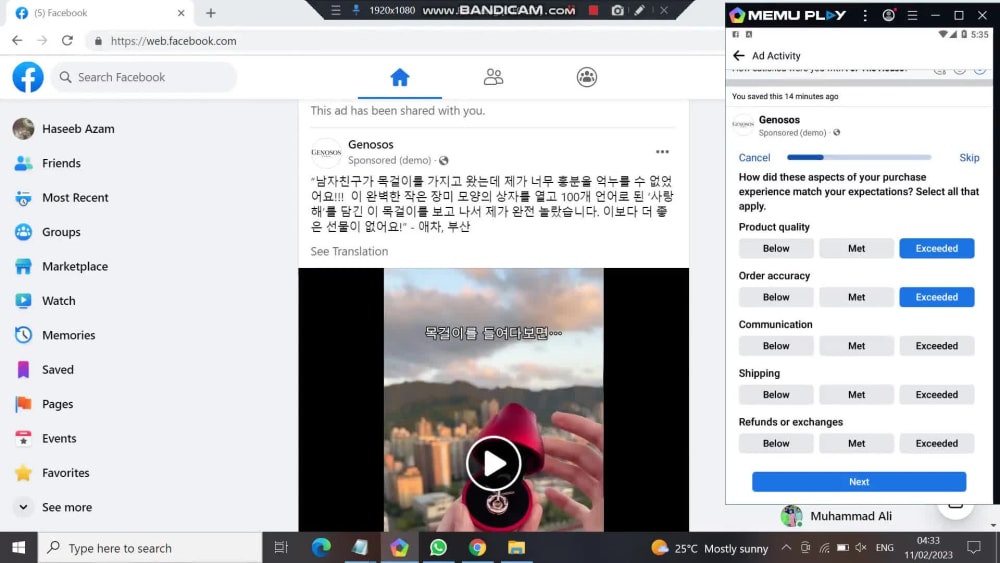Go back from Ad Activity
The image size is (1000, 563).
739,55
